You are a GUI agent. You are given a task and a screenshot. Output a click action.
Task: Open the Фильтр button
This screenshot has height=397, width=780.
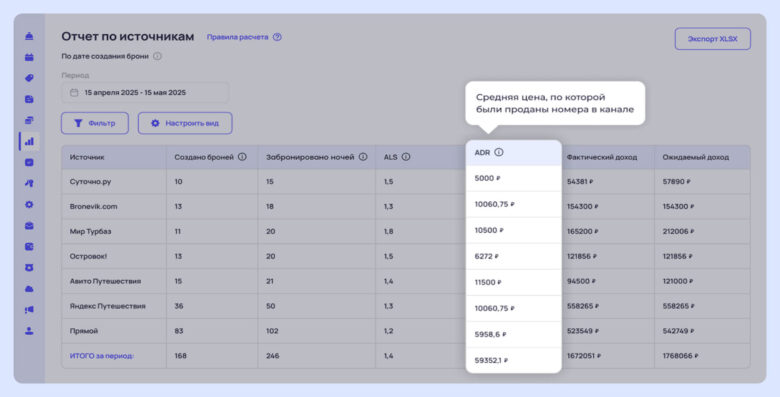tap(95, 123)
